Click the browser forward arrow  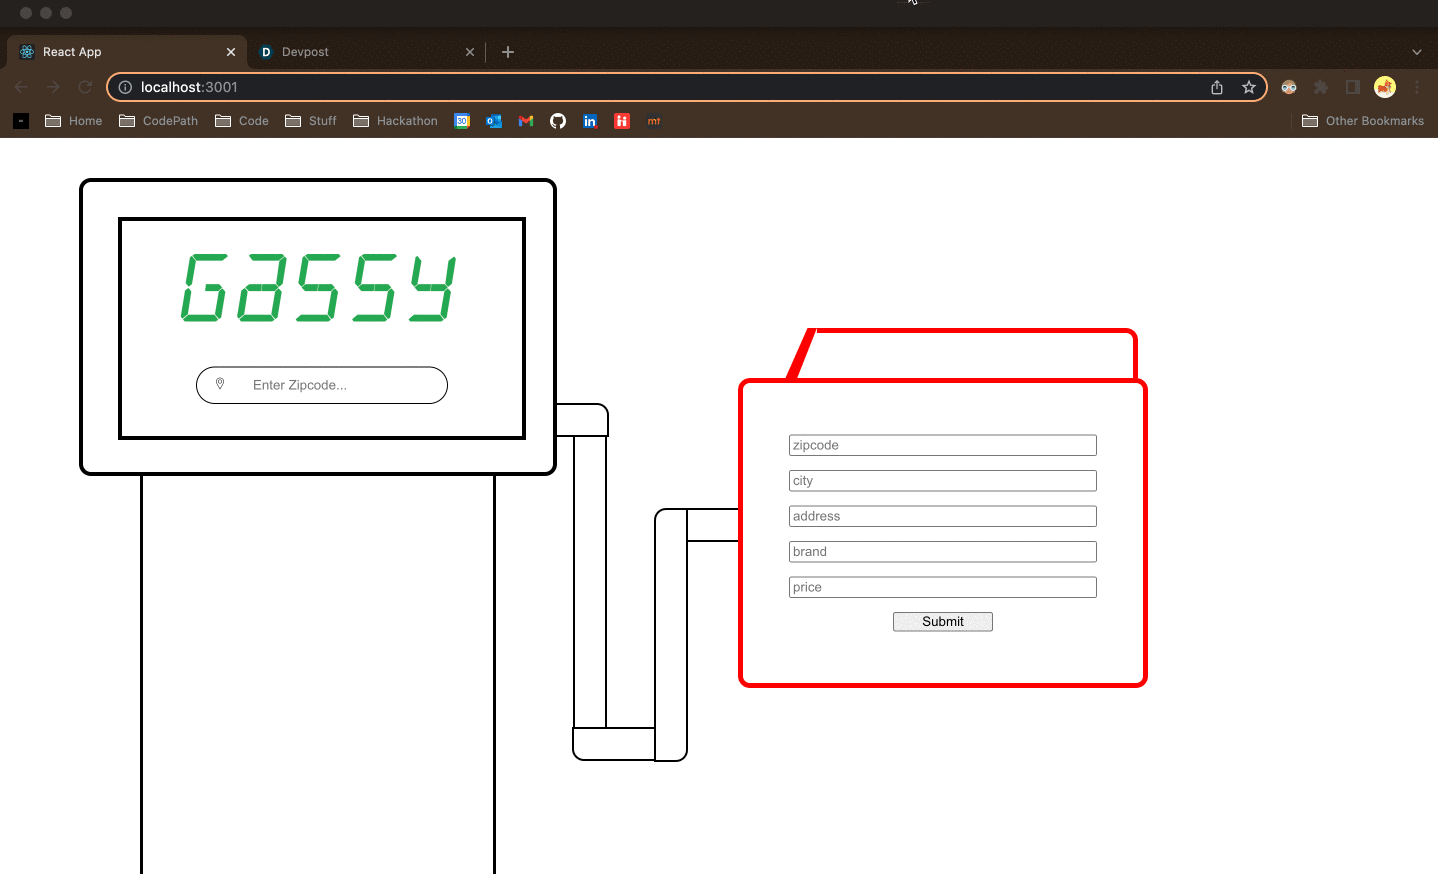[53, 87]
